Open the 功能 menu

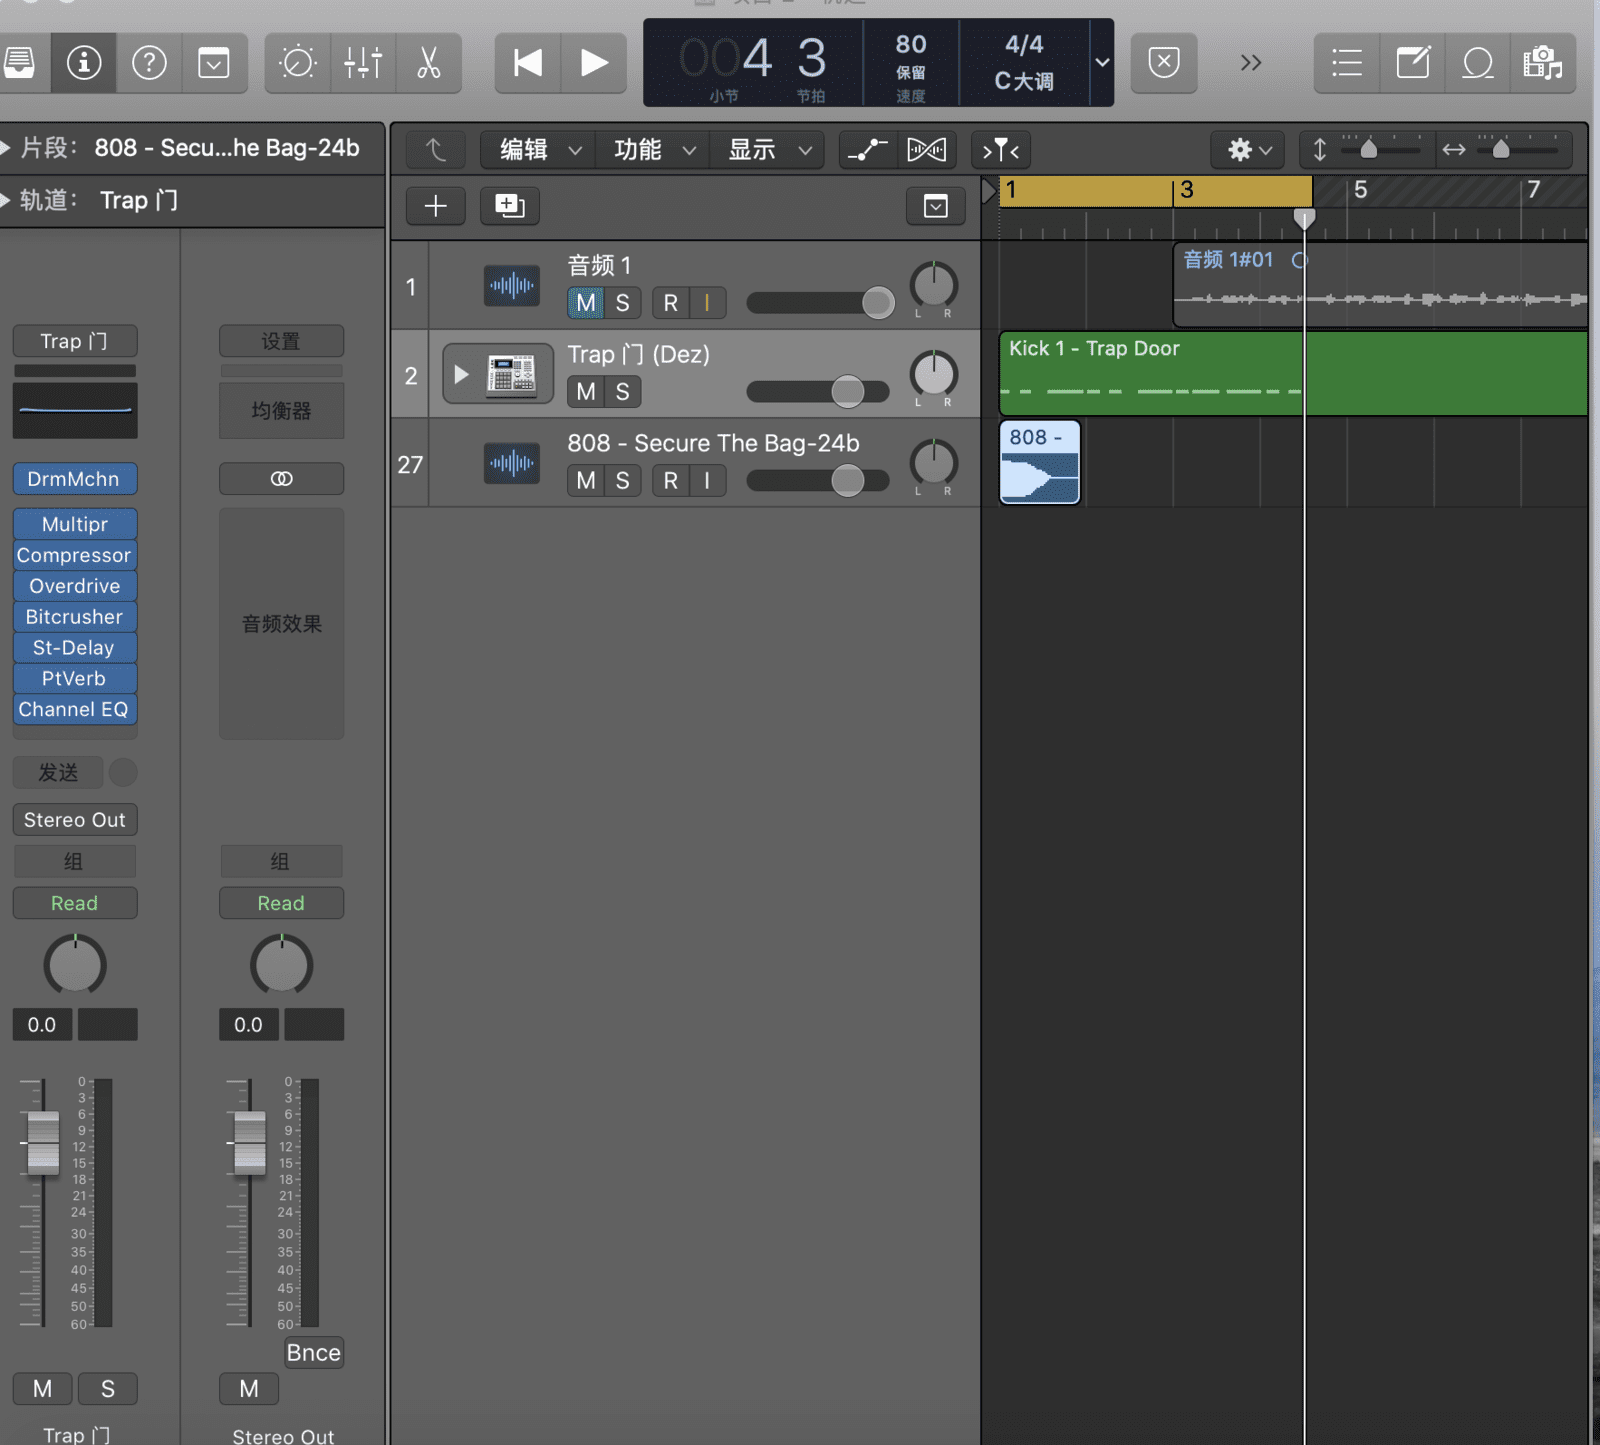(653, 150)
